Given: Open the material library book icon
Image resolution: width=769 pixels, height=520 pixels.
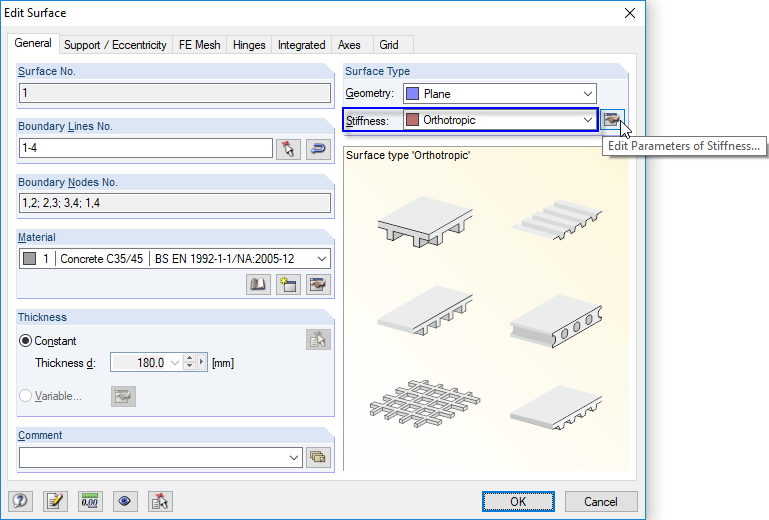Looking at the screenshot, I should pos(258,285).
